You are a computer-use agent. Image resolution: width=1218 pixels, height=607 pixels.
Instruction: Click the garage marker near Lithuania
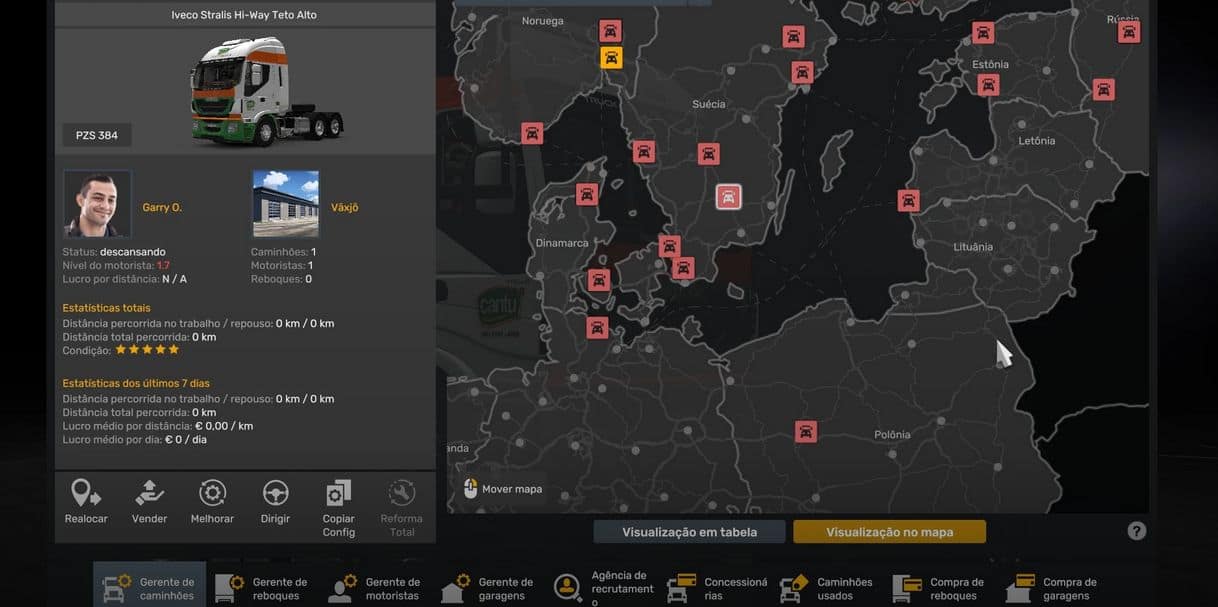coord(908,200)
